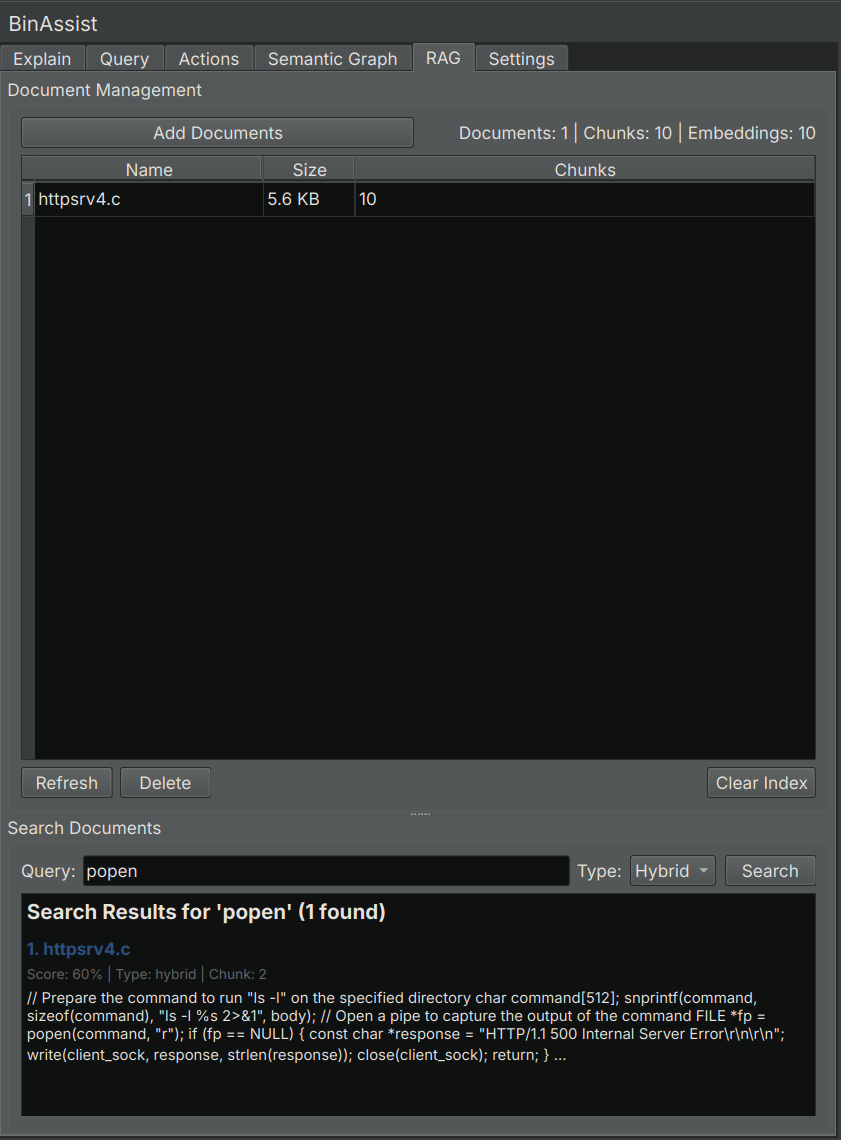Click the splitter handle between panels
The height and width of the screenshot is (1140, 841).
420,811
